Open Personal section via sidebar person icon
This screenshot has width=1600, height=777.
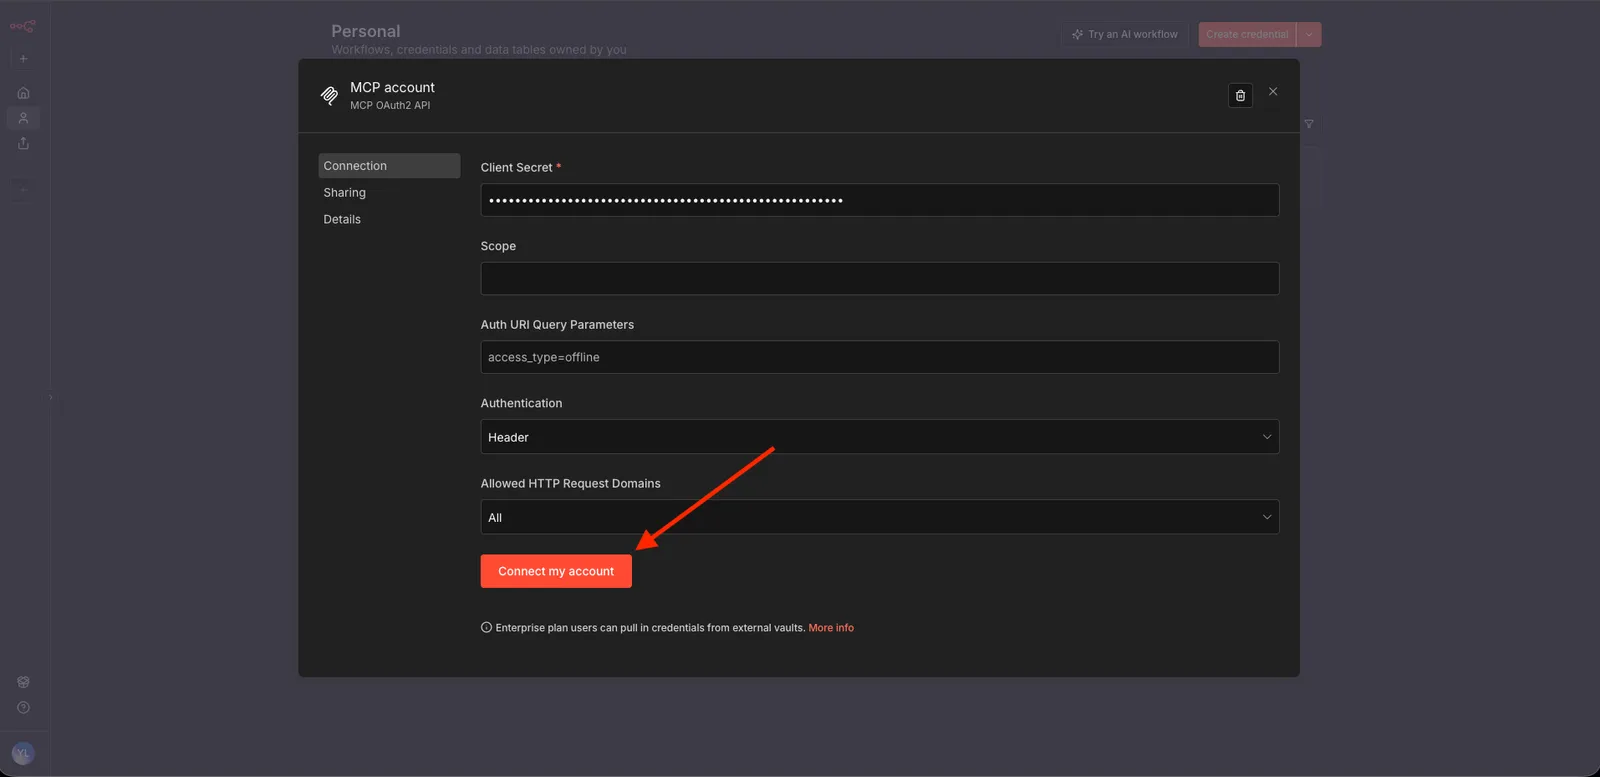click(x=23, y=118)
